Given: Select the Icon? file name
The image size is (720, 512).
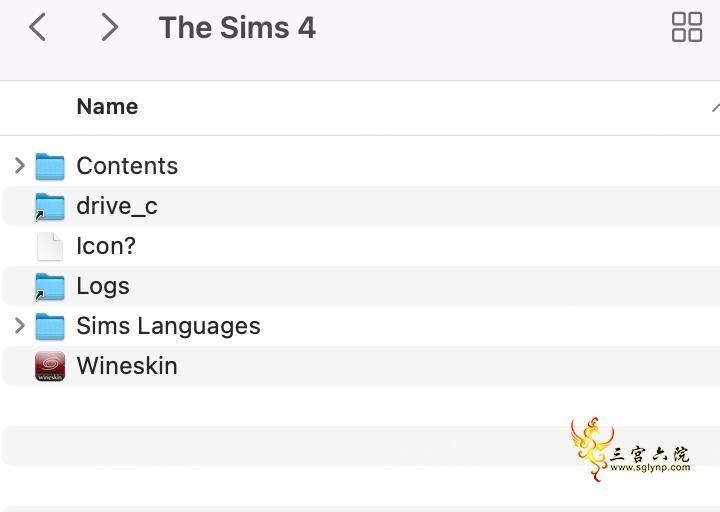Looking at the screenshot, I should pyautogui.click(x=106, y=246).
